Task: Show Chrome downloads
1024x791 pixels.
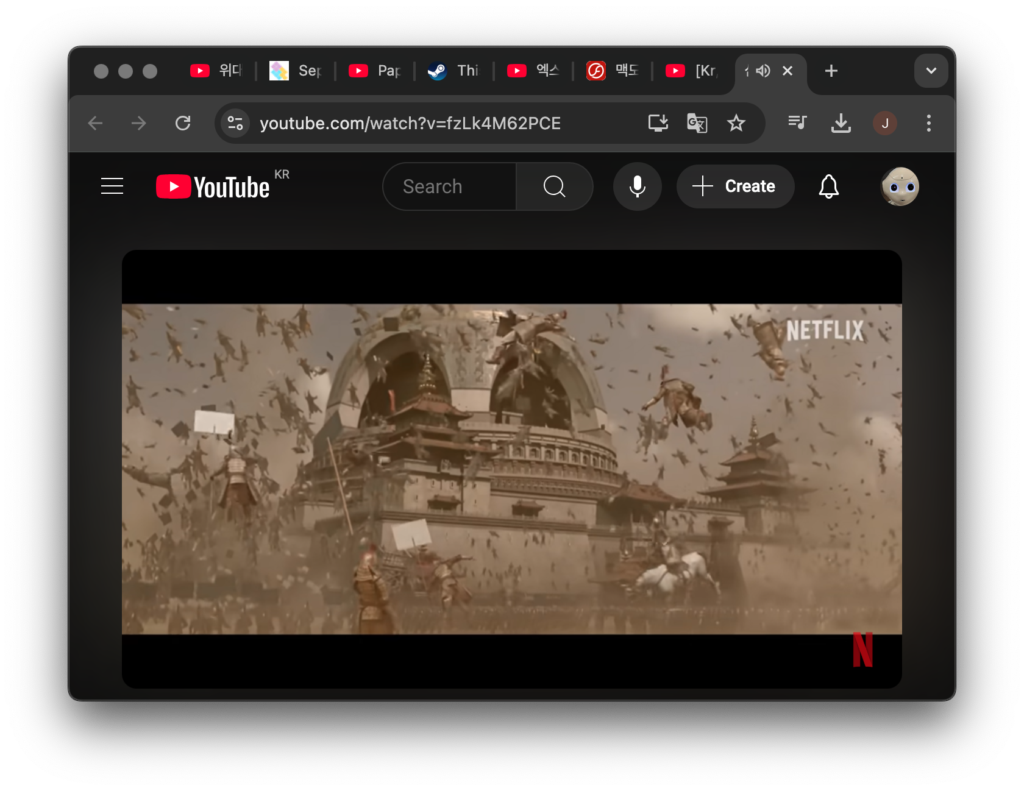Action: tap(841, 123)
